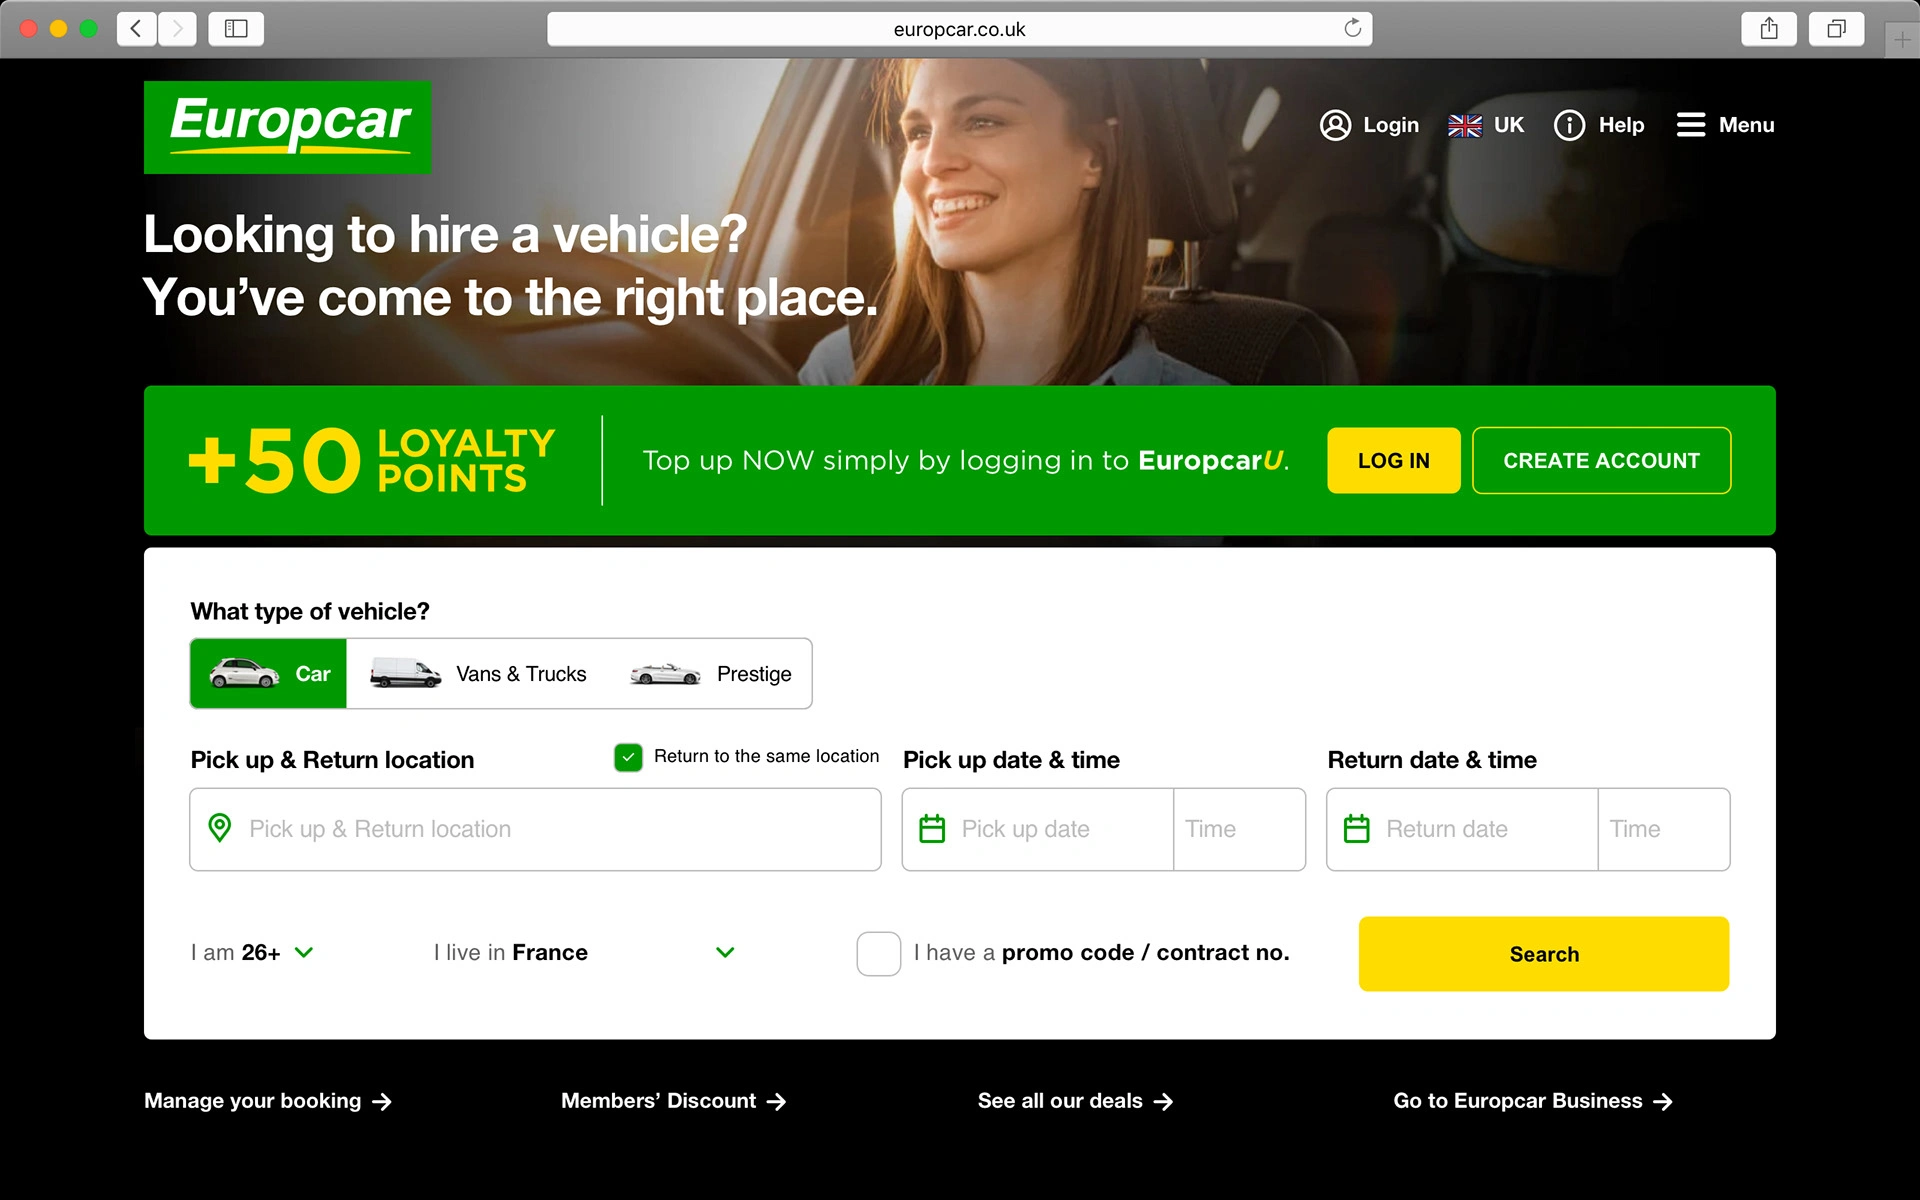The width and height of the screenshot is (1920, 1200).
Task: Expand the I am 26+ age dropdown
Action: click(252, 953)
